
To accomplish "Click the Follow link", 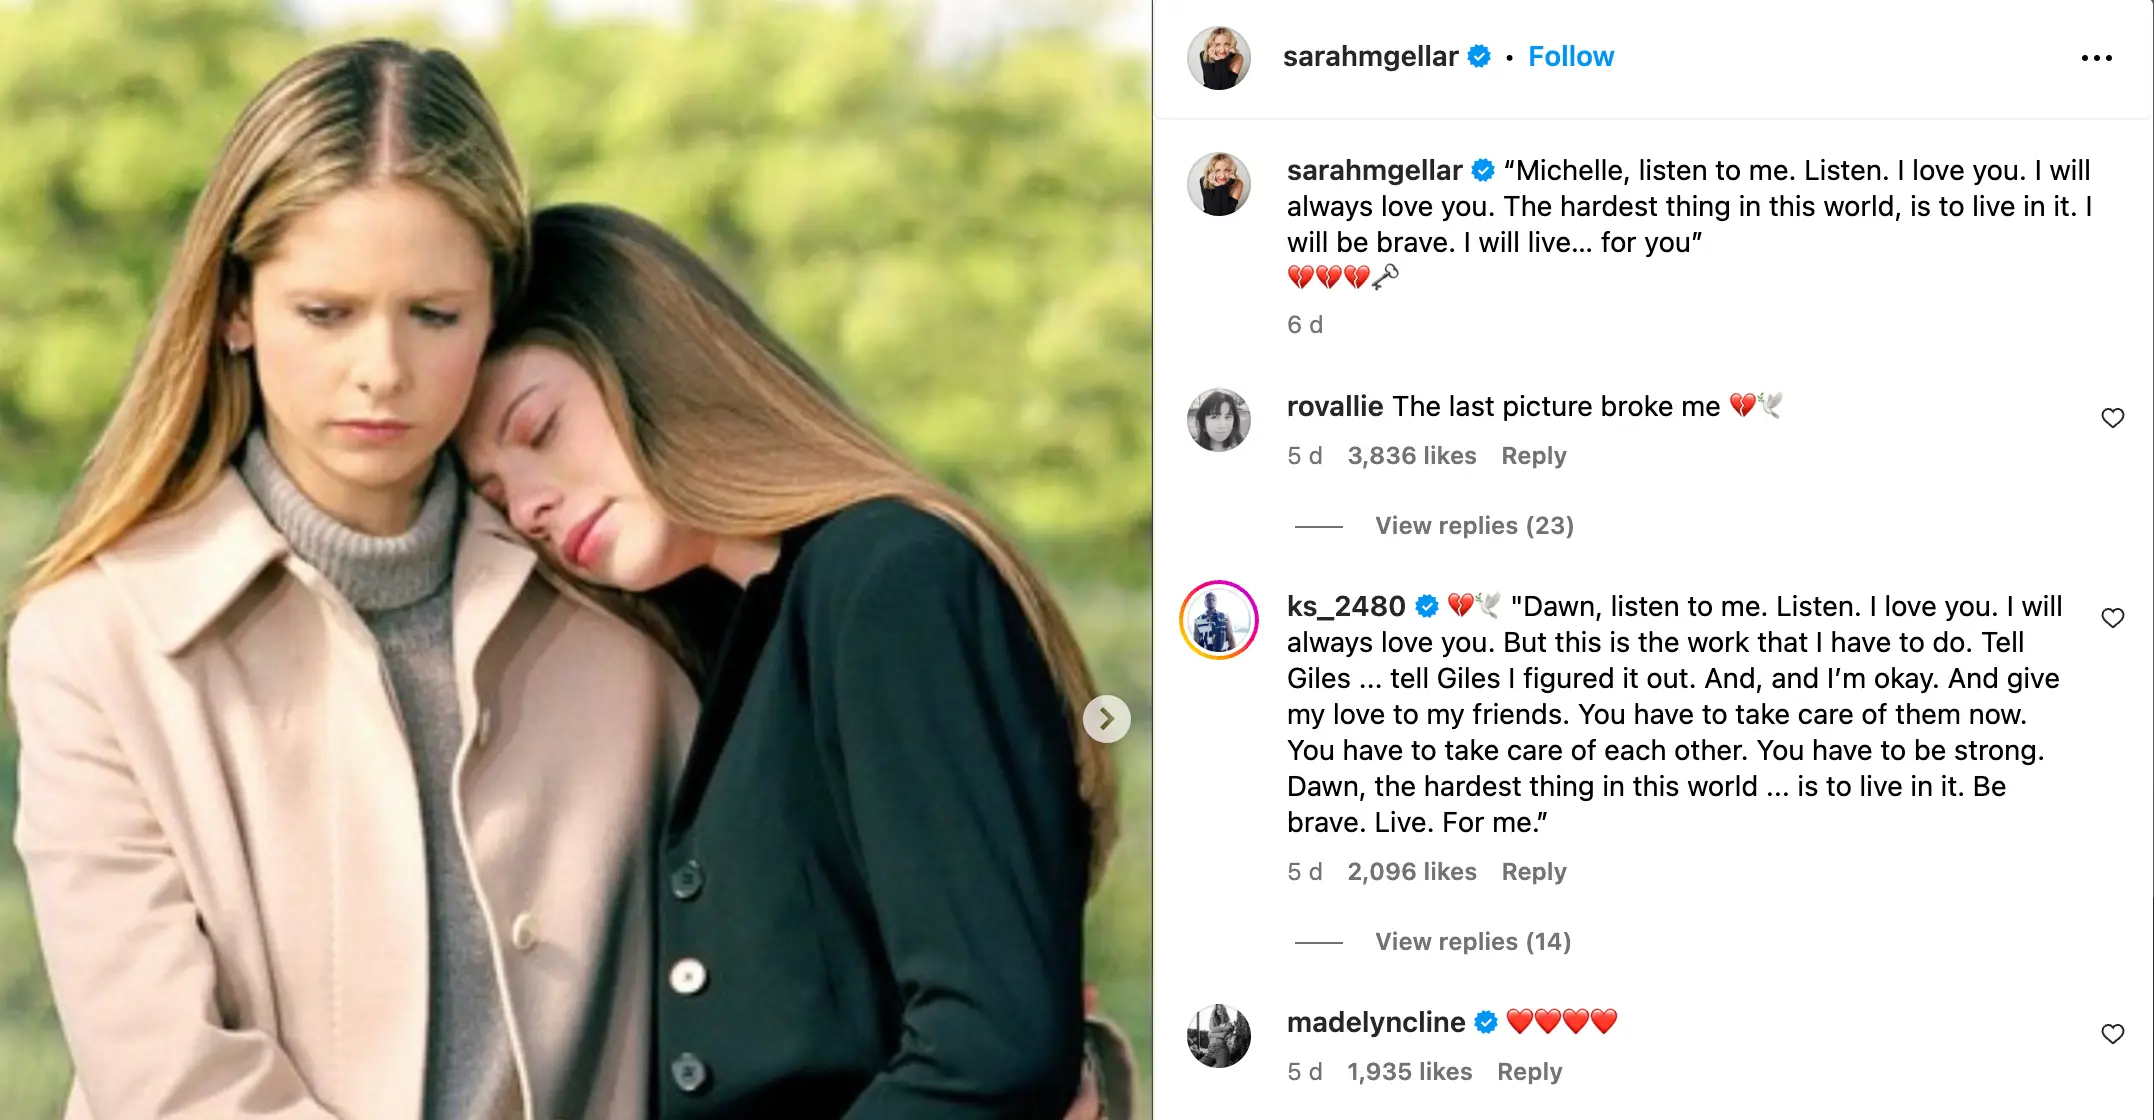I will pos(1570,56).
